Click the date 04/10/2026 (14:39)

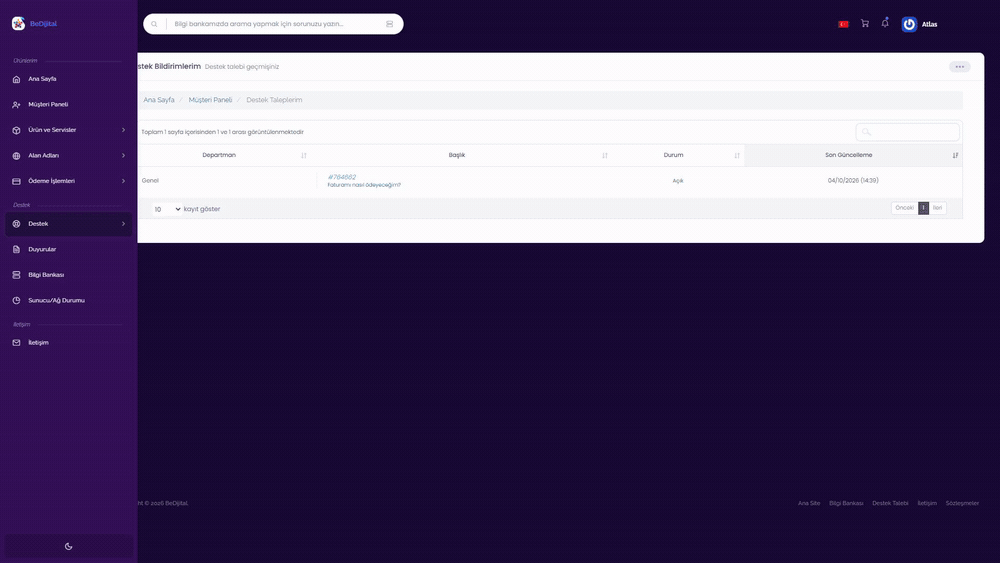pos(853,180)
